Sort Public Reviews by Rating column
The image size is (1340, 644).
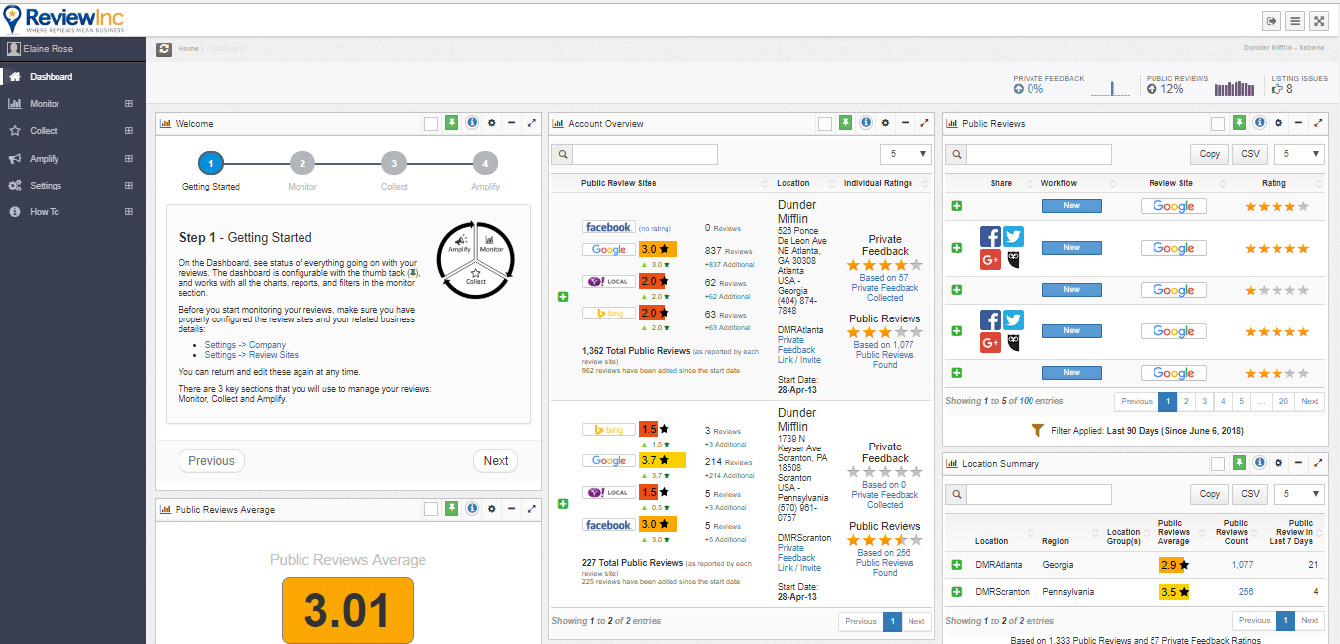[1274, 183]
